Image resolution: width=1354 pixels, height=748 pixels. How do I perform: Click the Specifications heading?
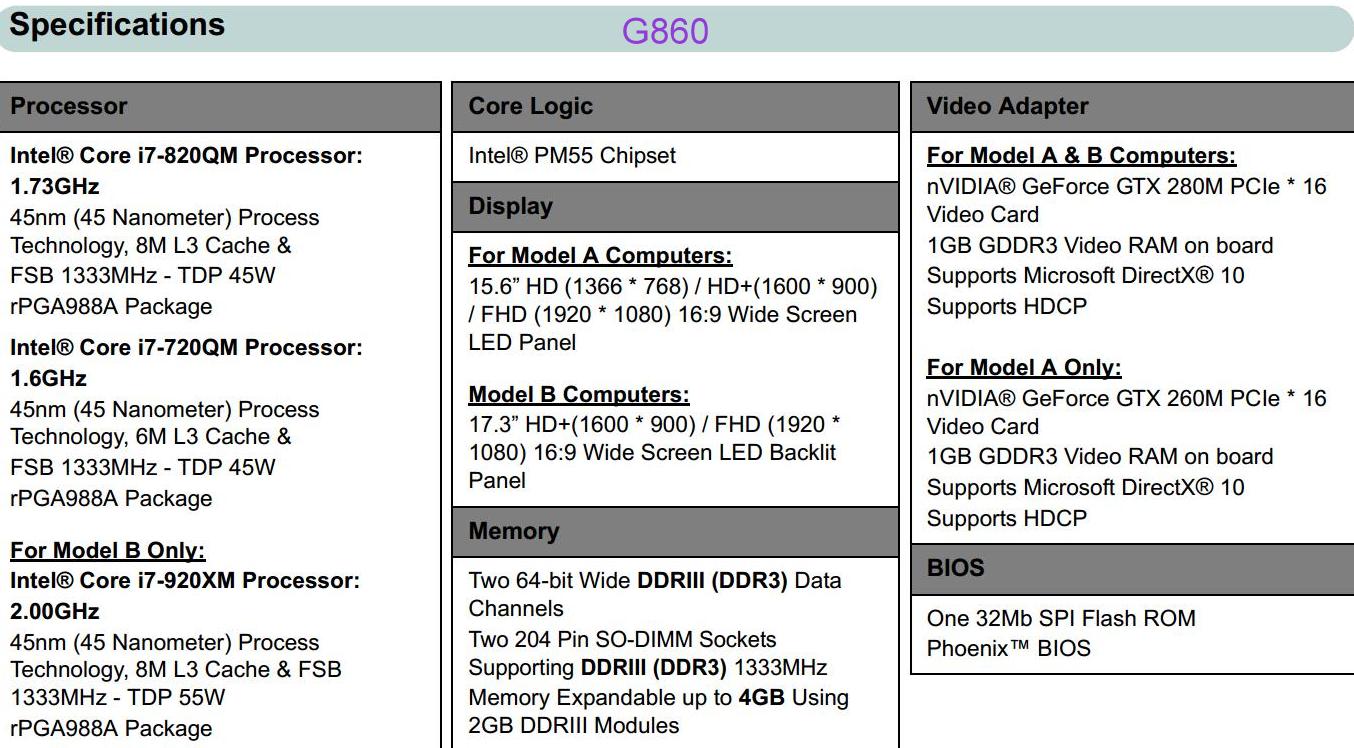(117, 25)
